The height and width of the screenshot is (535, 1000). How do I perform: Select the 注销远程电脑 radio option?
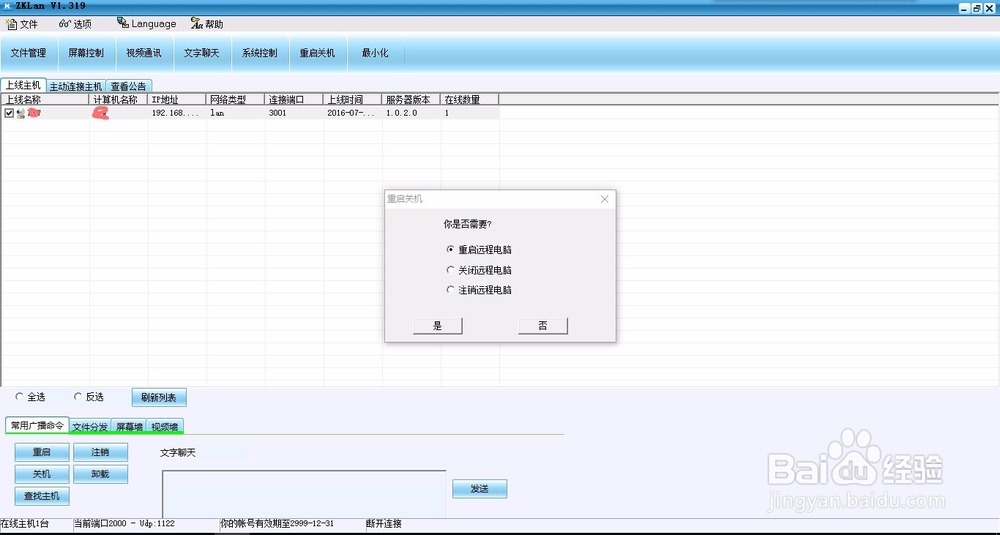480,289
